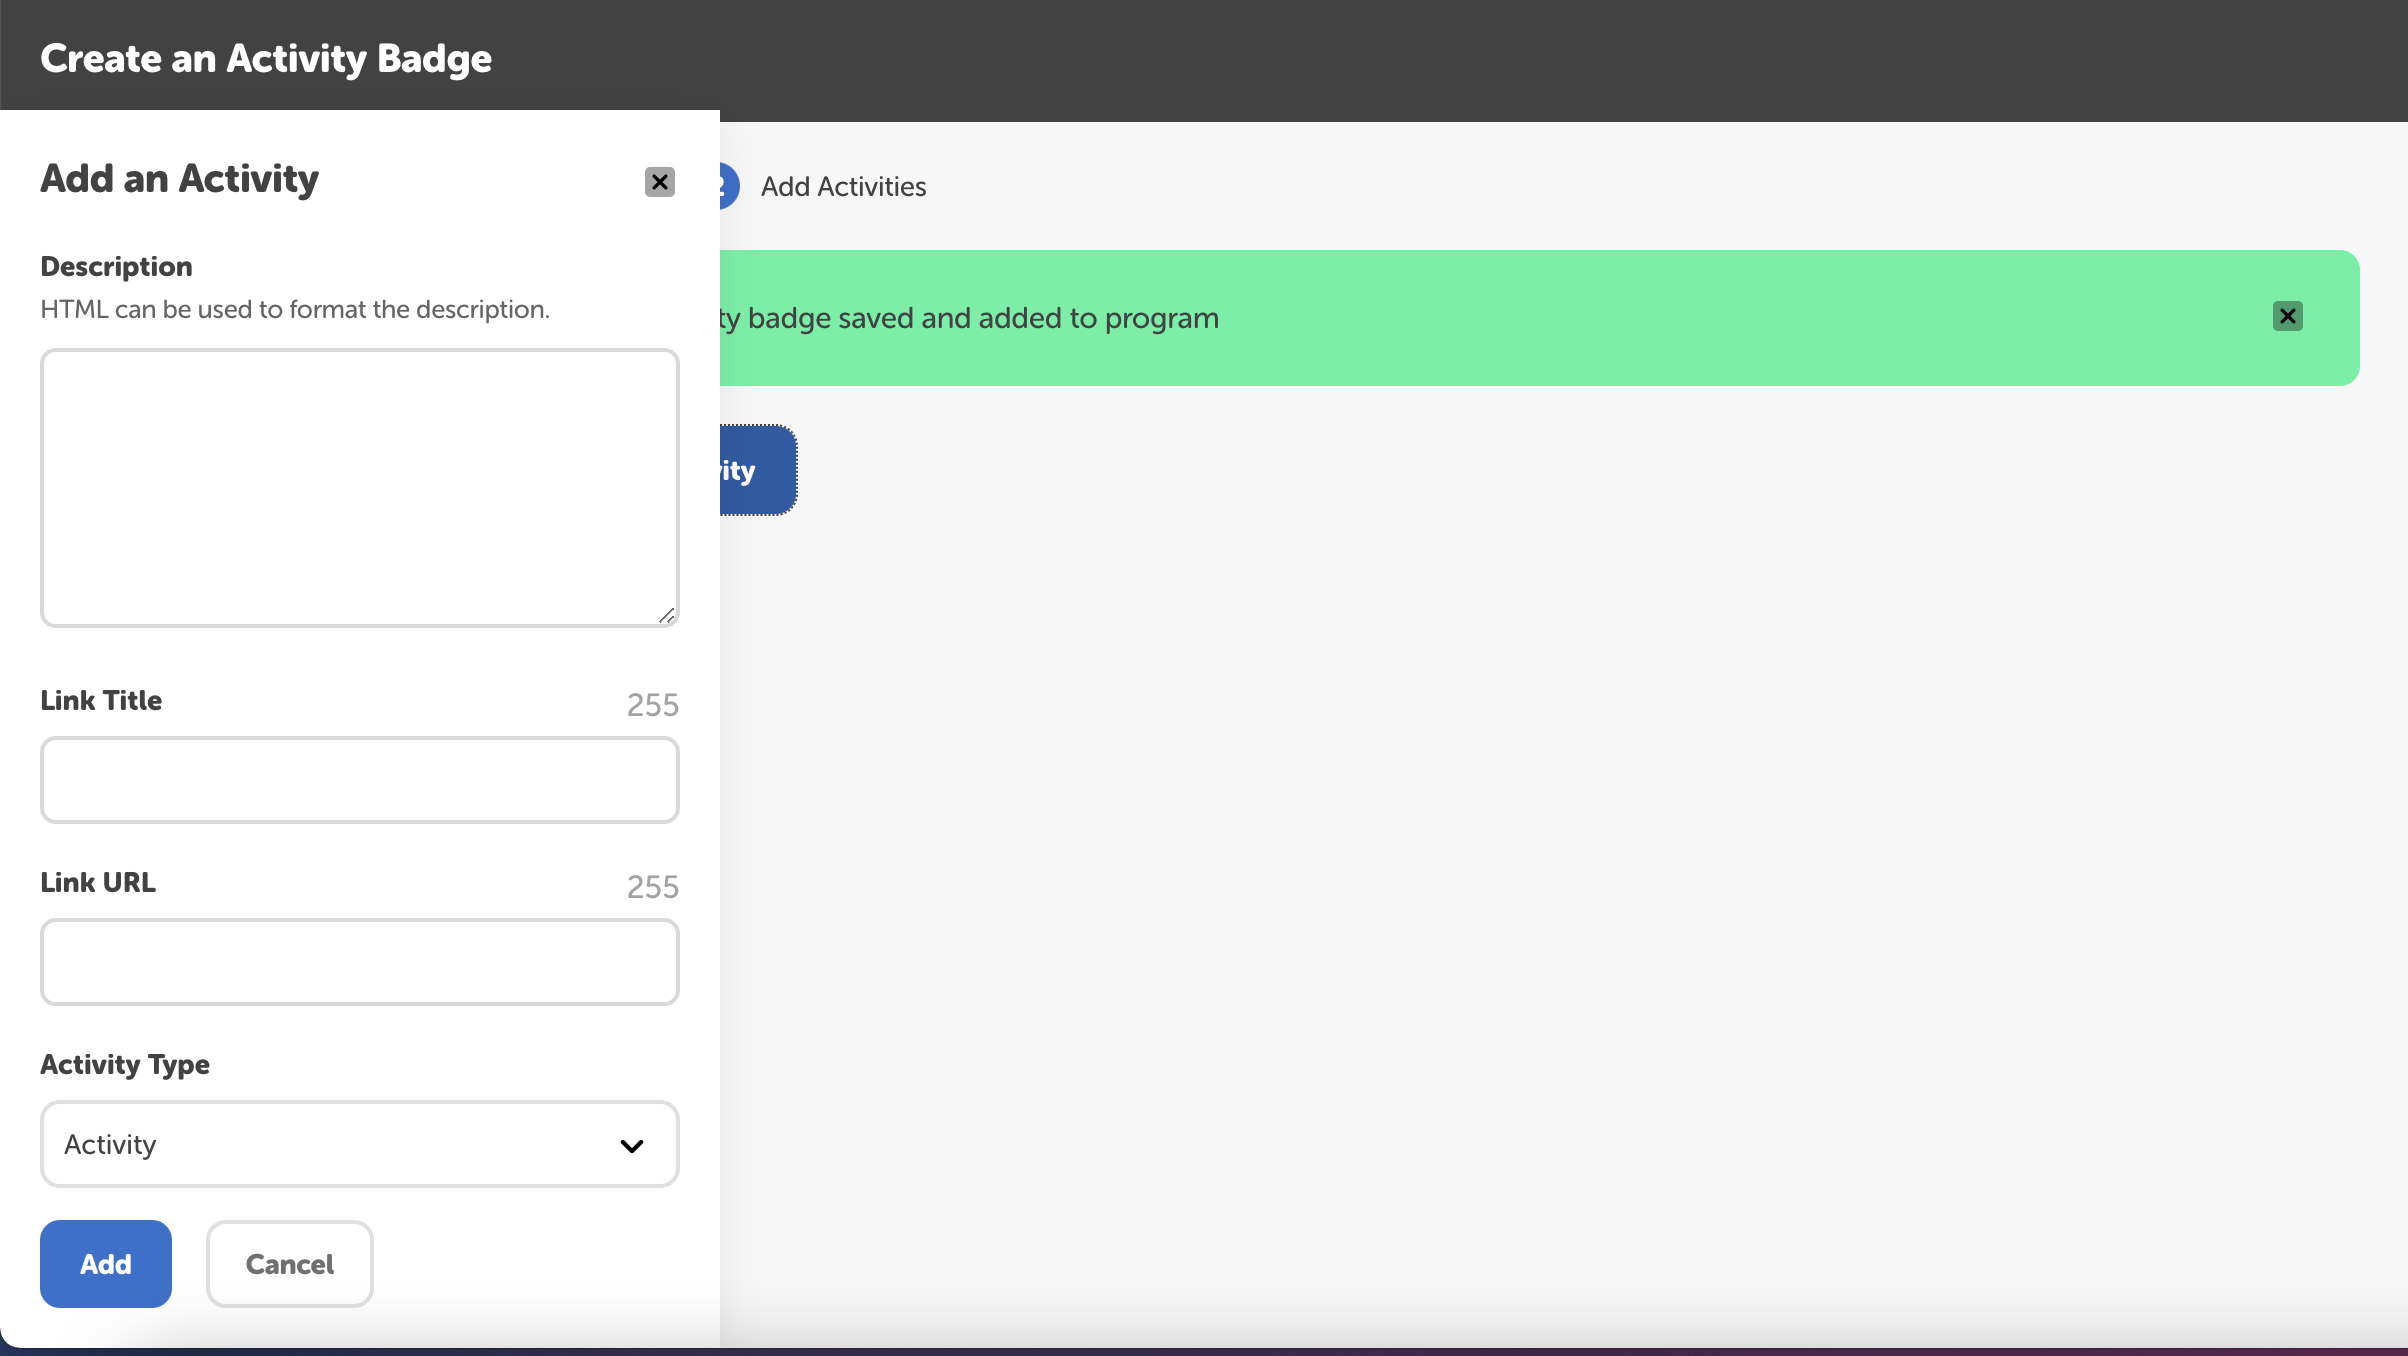Viewport: 2408px width, 1356px height.
Task: Click the Create an Activity Badge header title
Action: (x=266, y=58)
